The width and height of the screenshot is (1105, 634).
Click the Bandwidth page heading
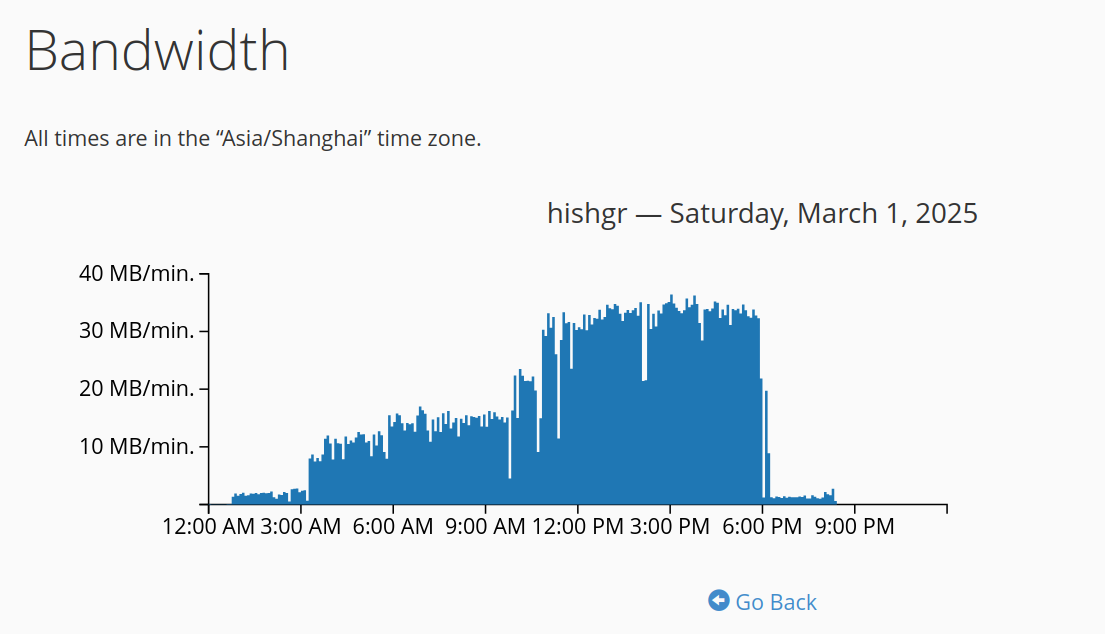click(157, 51)
